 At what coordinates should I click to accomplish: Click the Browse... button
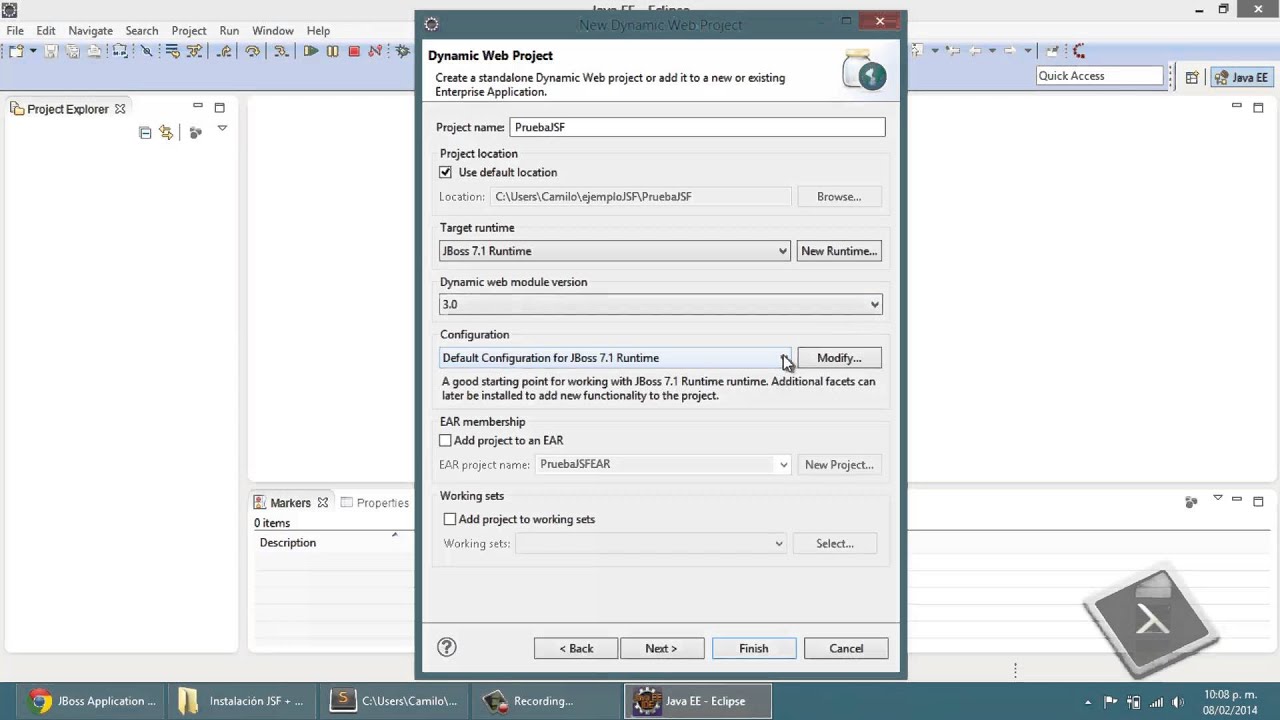point(838,197)
